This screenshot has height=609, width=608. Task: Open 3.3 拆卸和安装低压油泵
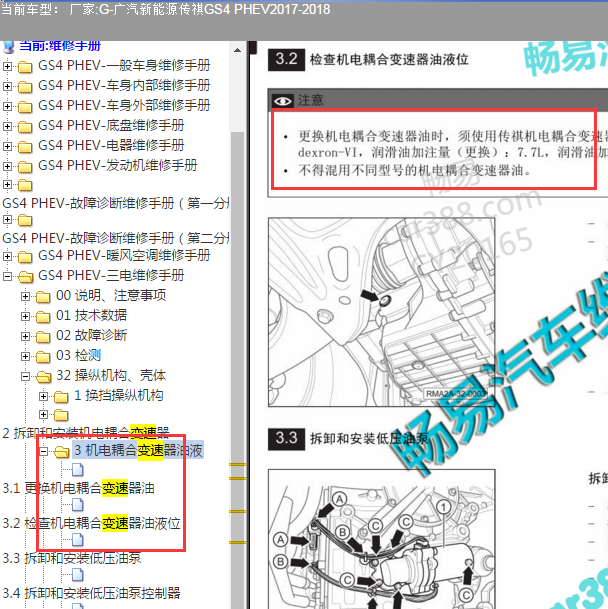pos(72,558)
